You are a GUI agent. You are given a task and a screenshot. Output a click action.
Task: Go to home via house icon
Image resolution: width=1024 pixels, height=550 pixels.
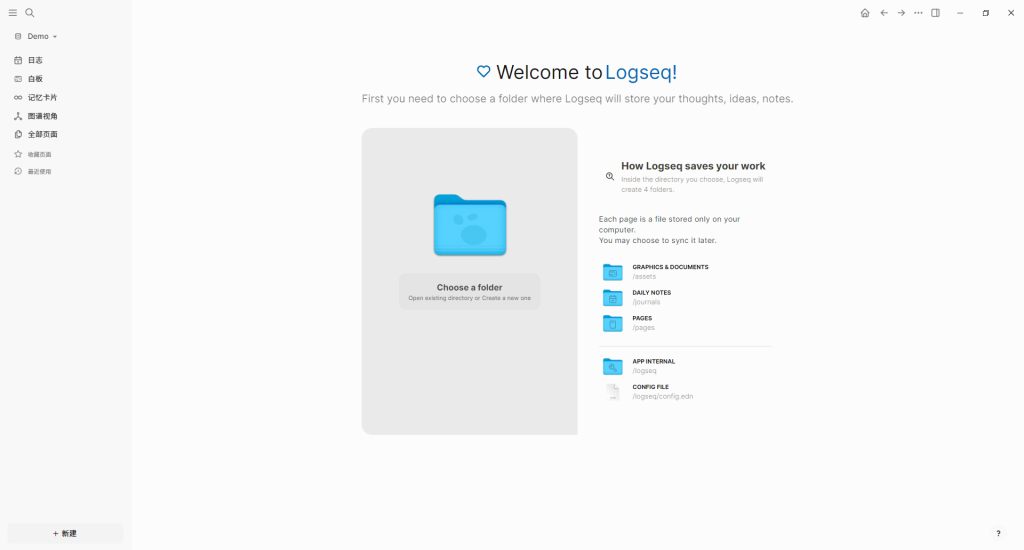coord(865,13)
